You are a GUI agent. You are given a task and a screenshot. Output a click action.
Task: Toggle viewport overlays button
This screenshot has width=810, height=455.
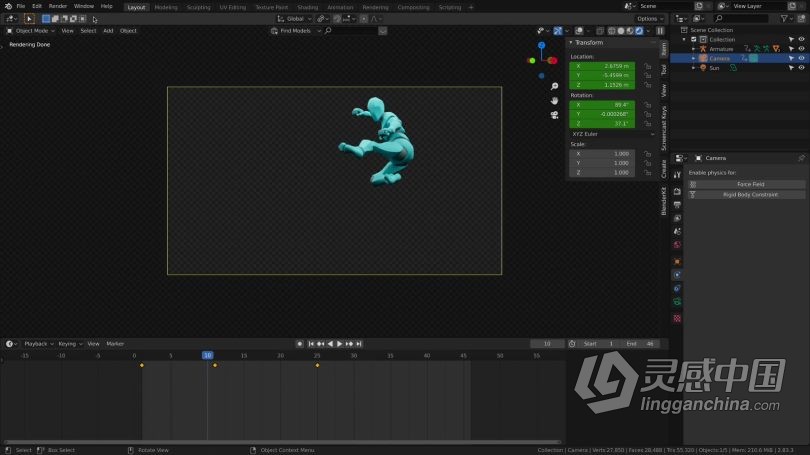579,31
